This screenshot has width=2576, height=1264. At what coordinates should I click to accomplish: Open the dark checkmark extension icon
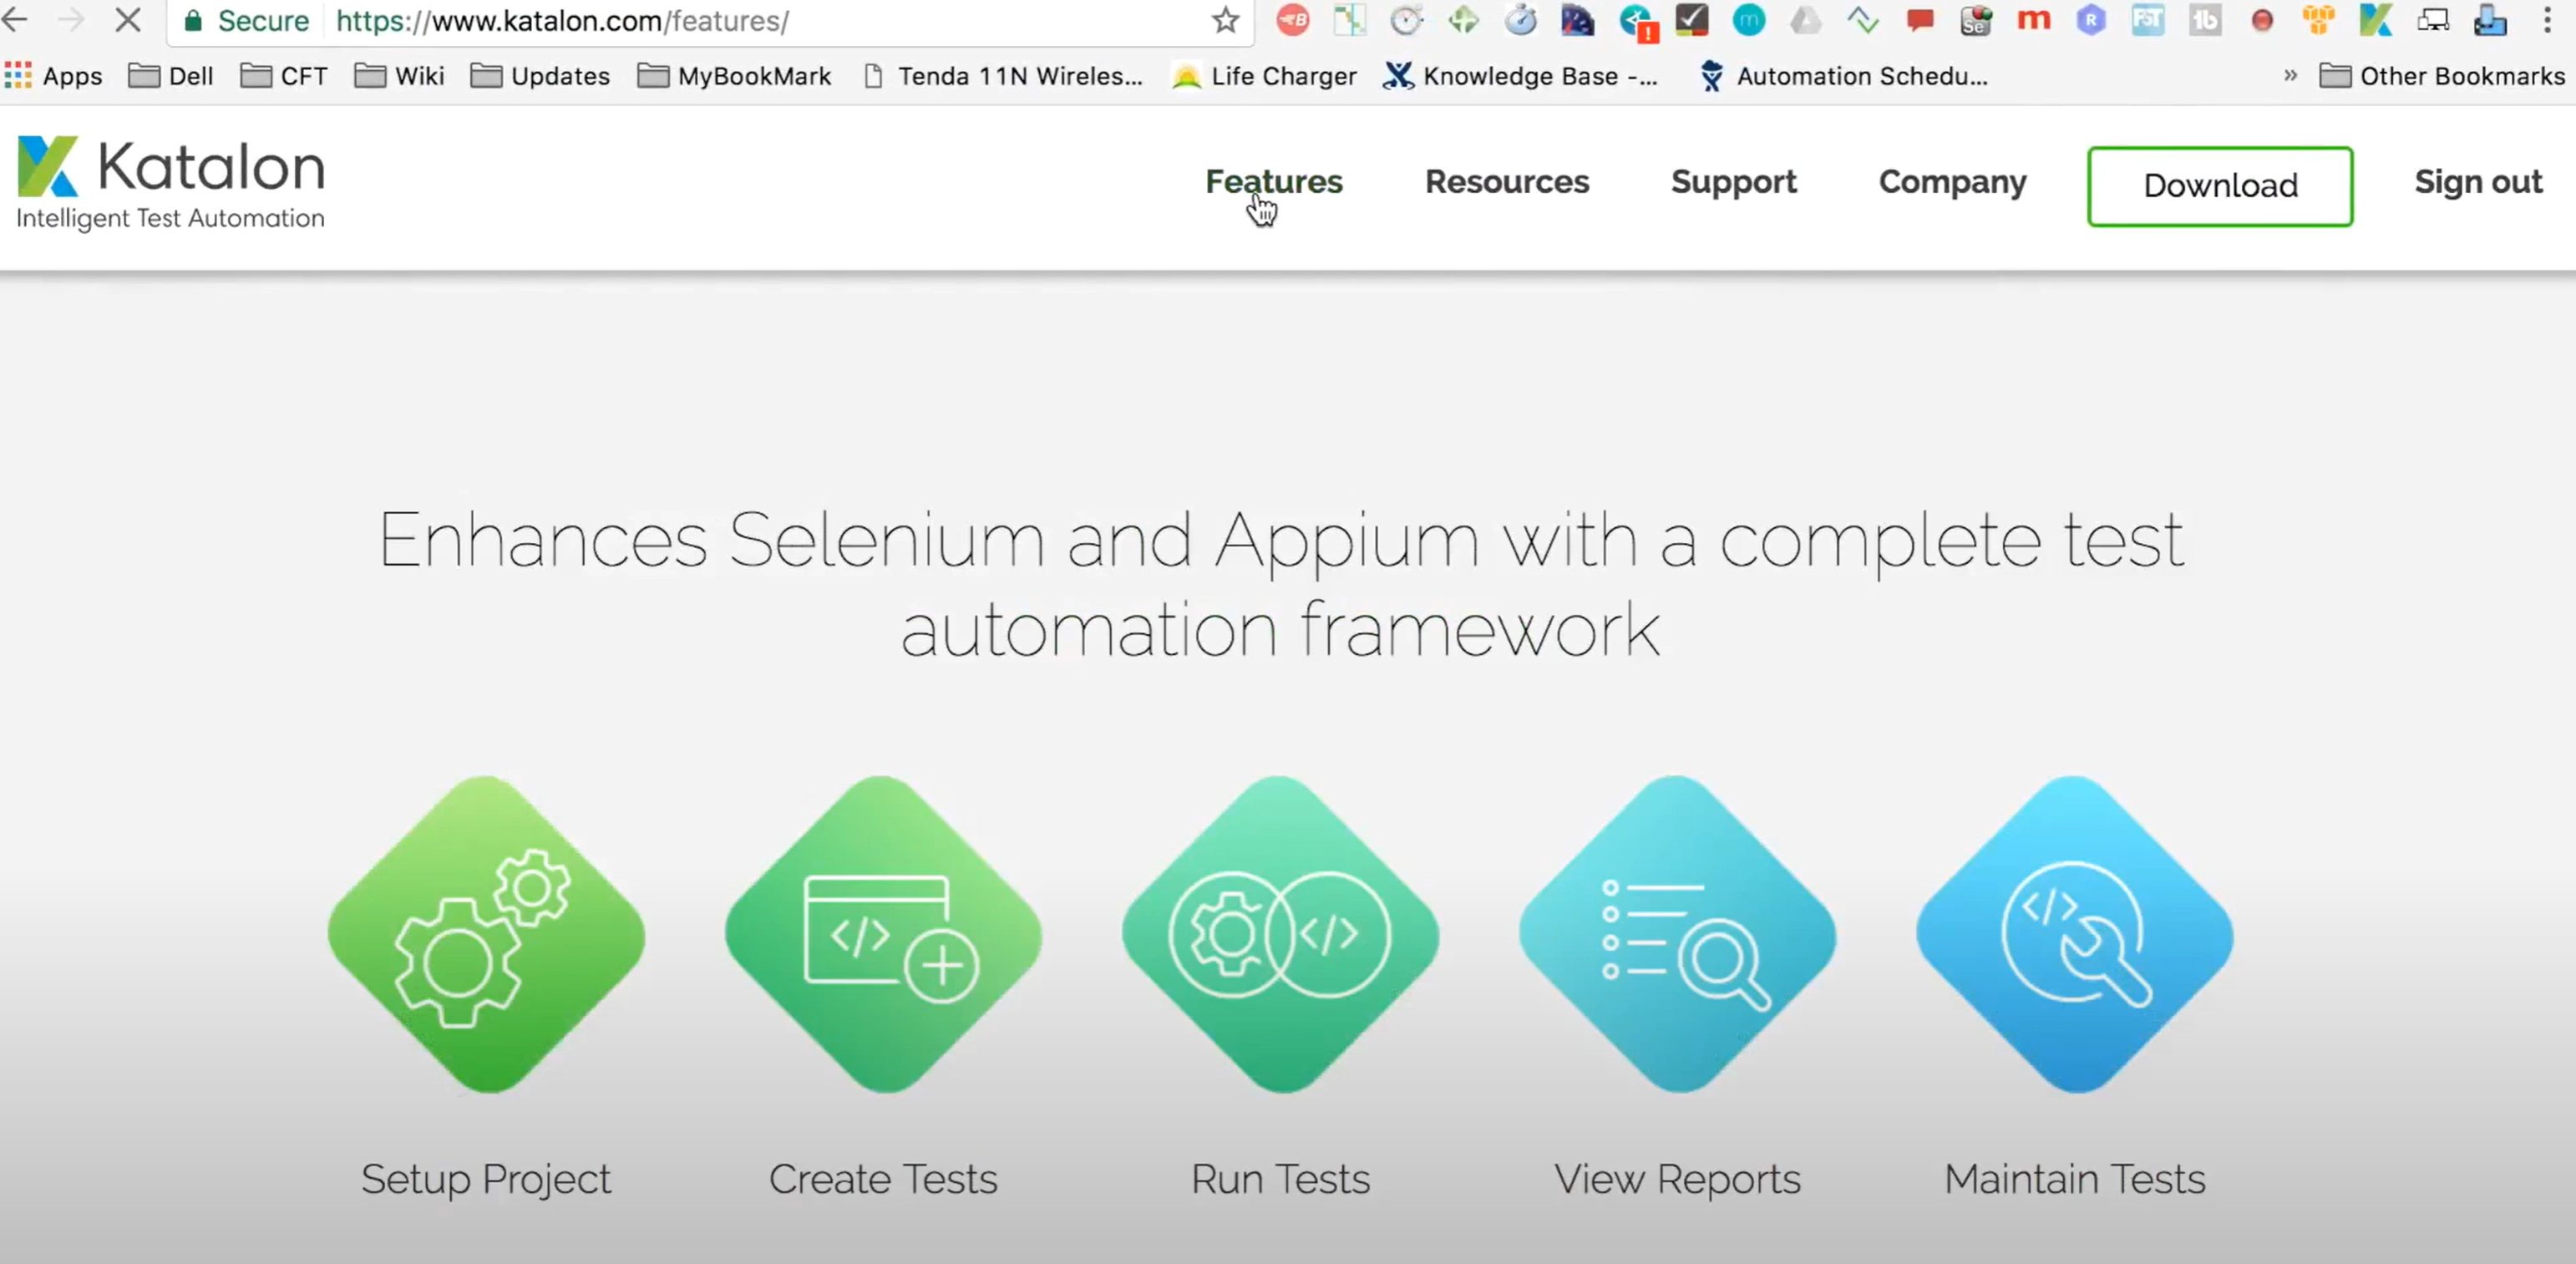point(1692,20)
